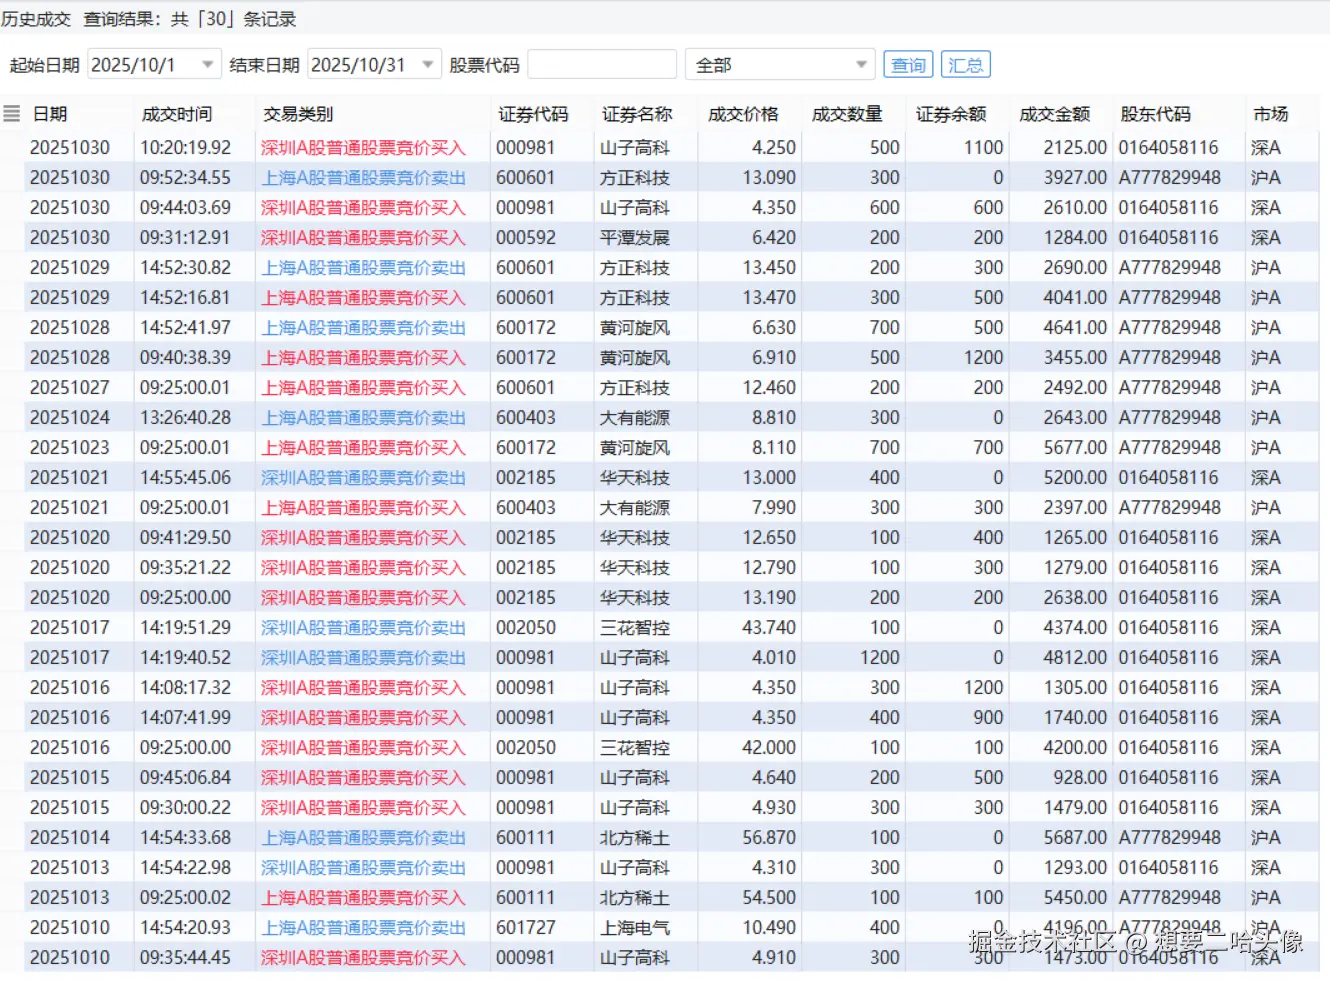Click the 证券名称 column header
This screenshot has height=982, width=1330.
(637, 113)
